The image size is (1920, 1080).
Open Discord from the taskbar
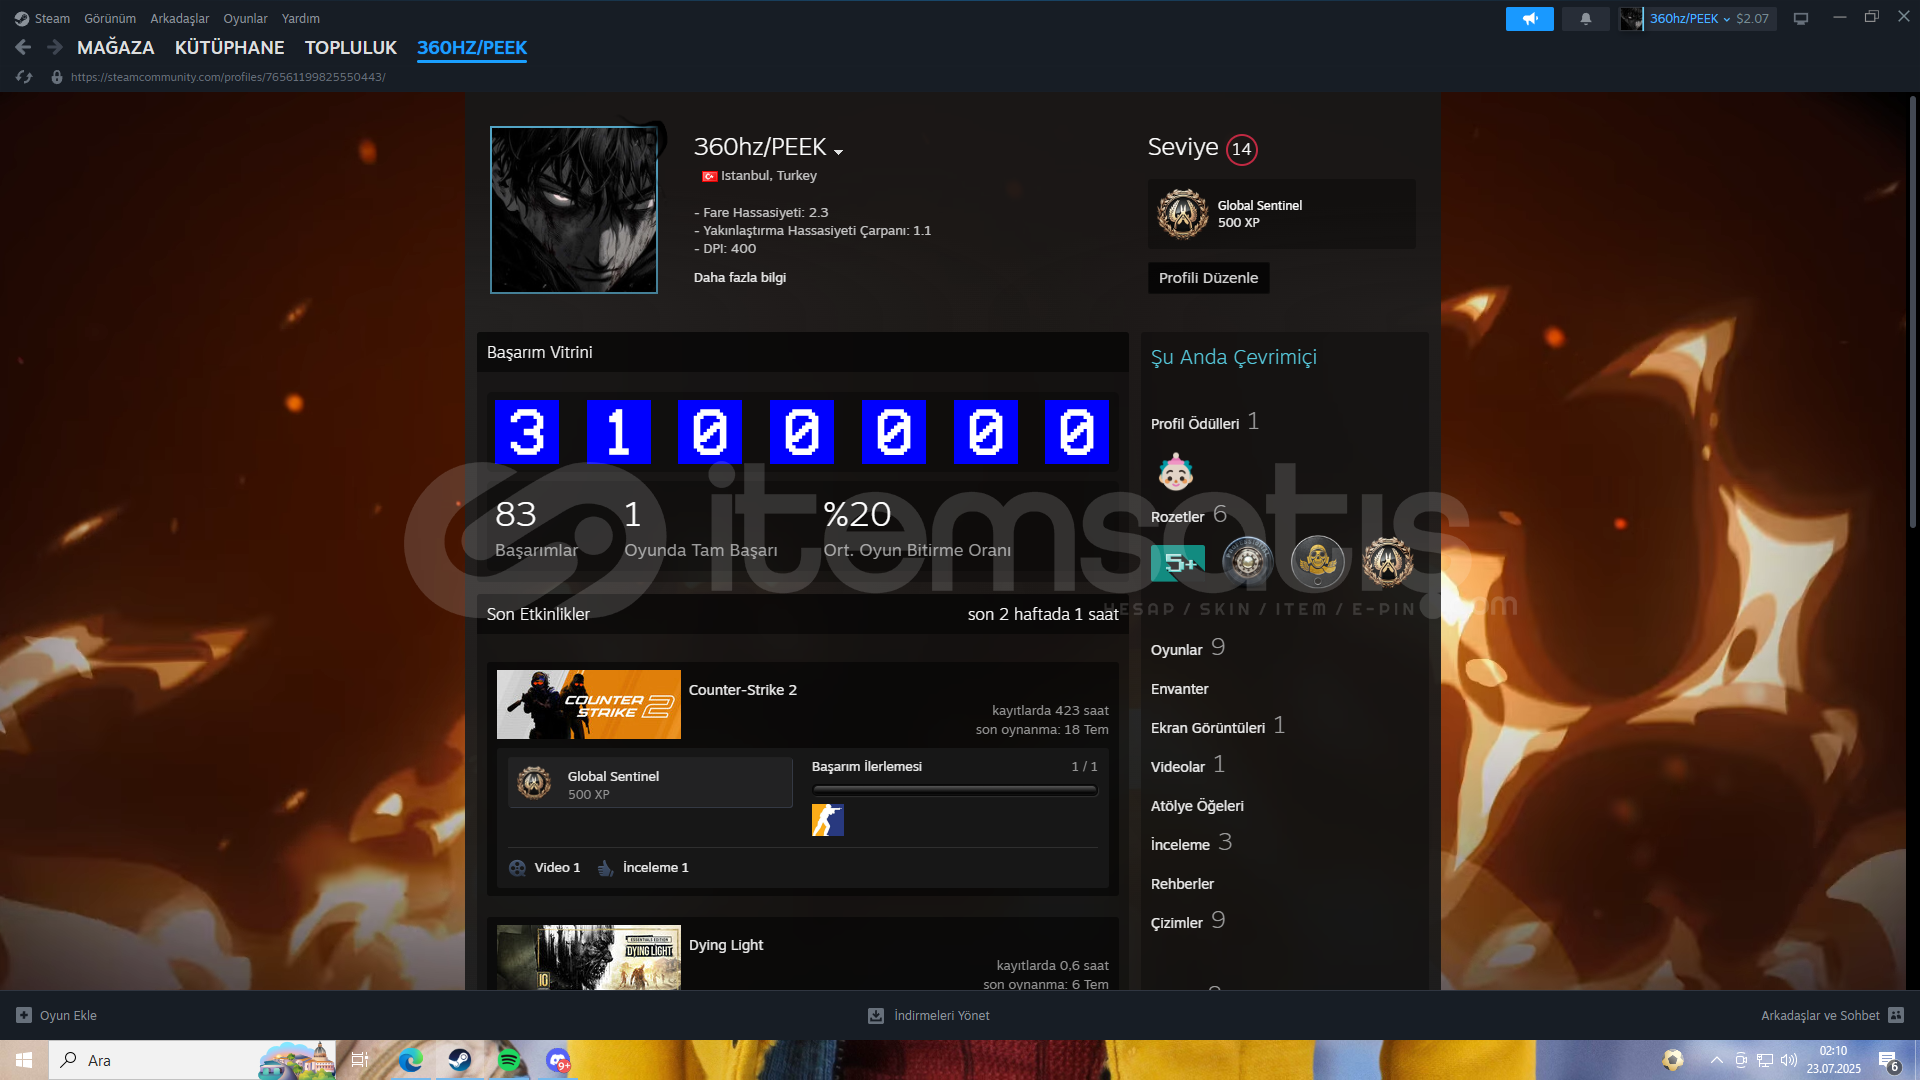558,1060
